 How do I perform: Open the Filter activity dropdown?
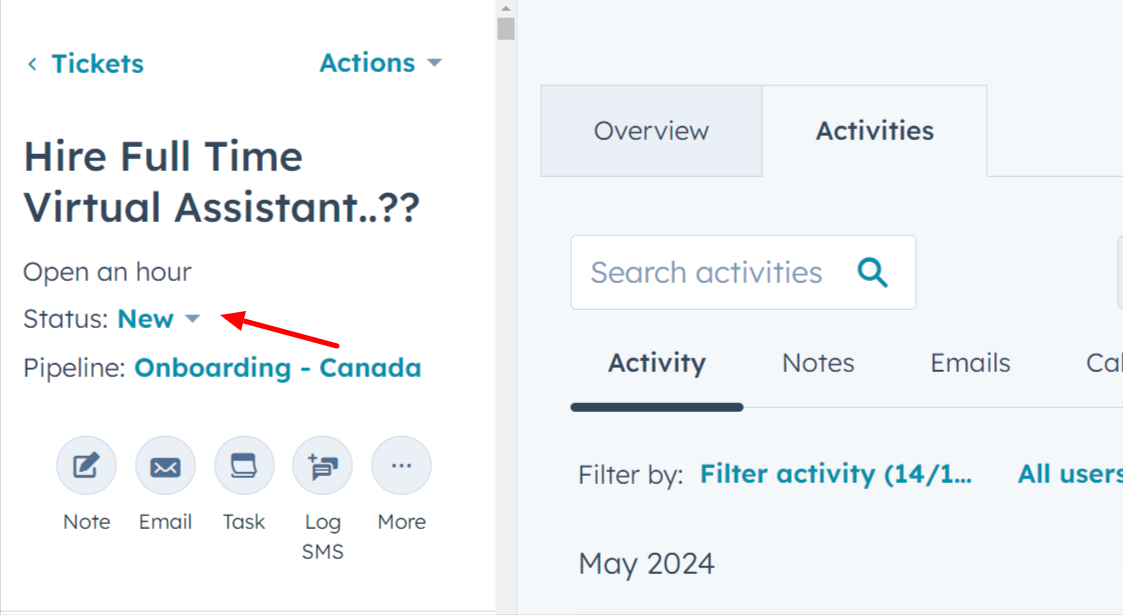(x=835, y=474)
